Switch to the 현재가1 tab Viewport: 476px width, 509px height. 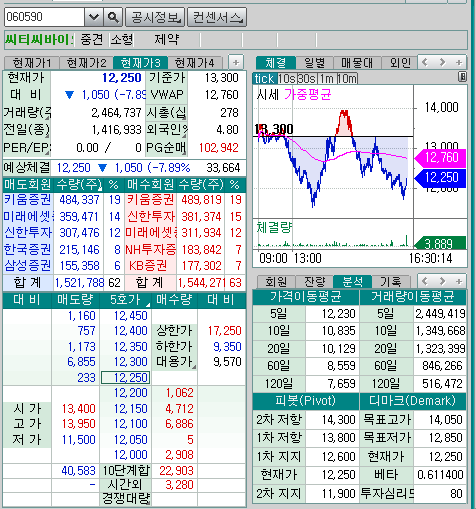(x=32, y=63)
